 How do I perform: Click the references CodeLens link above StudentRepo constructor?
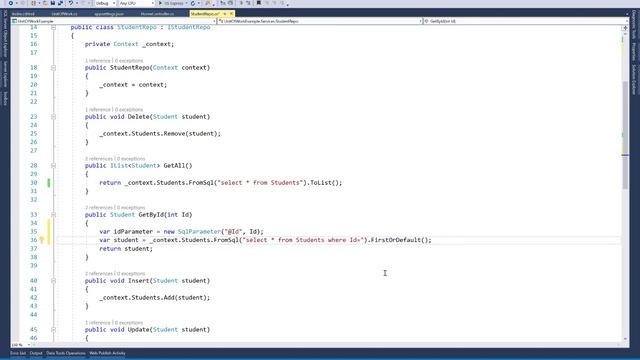98,60
